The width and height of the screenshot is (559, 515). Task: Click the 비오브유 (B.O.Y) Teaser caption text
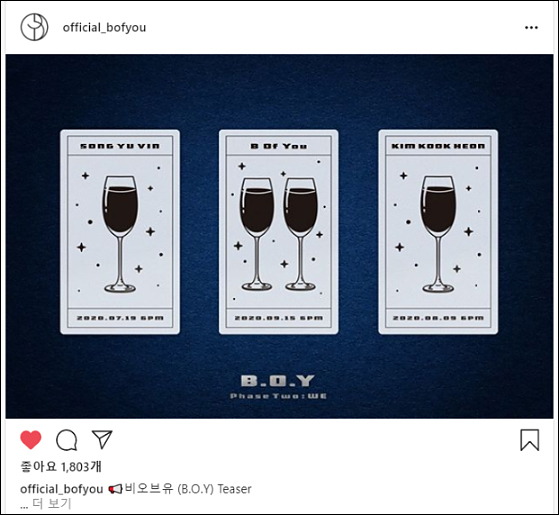point(188,489)
